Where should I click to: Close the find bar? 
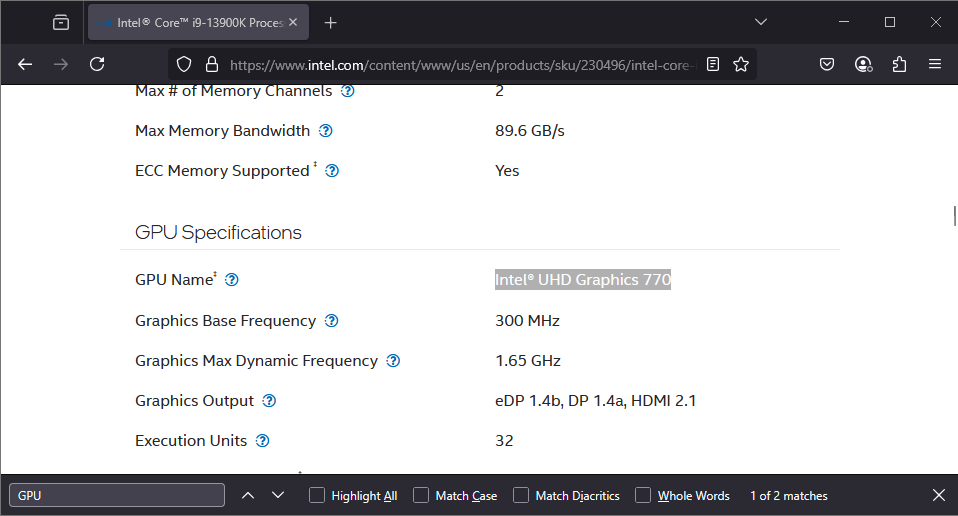point(938,495)
